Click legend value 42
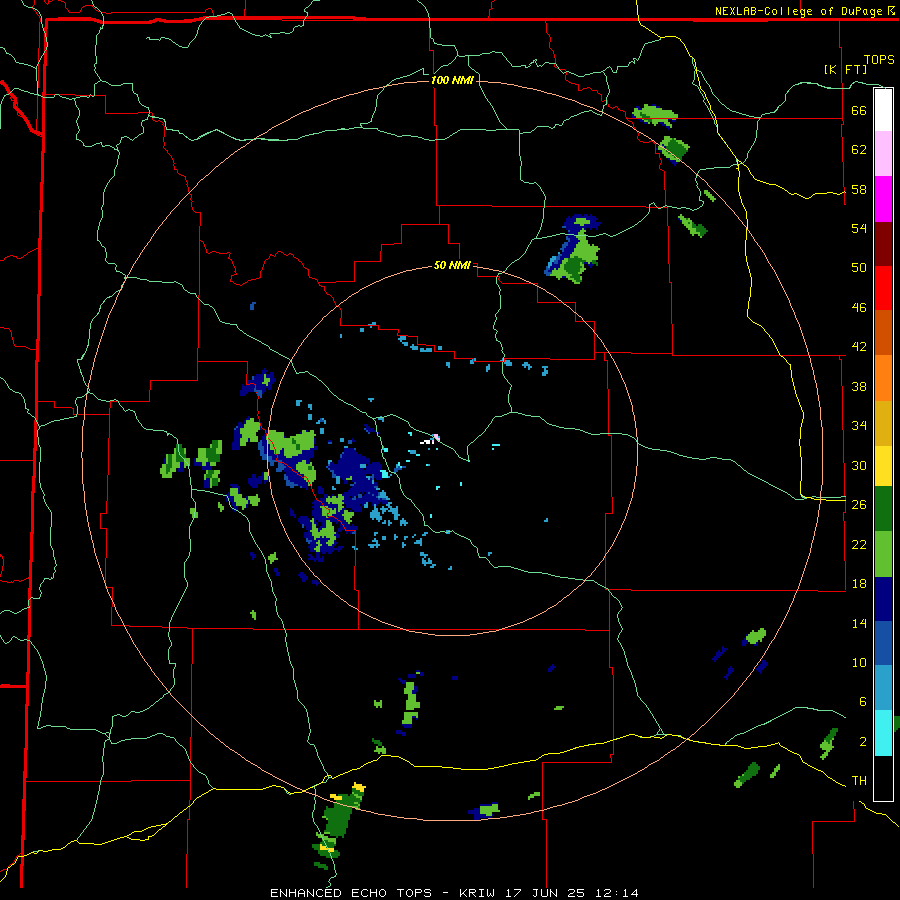 859,347
